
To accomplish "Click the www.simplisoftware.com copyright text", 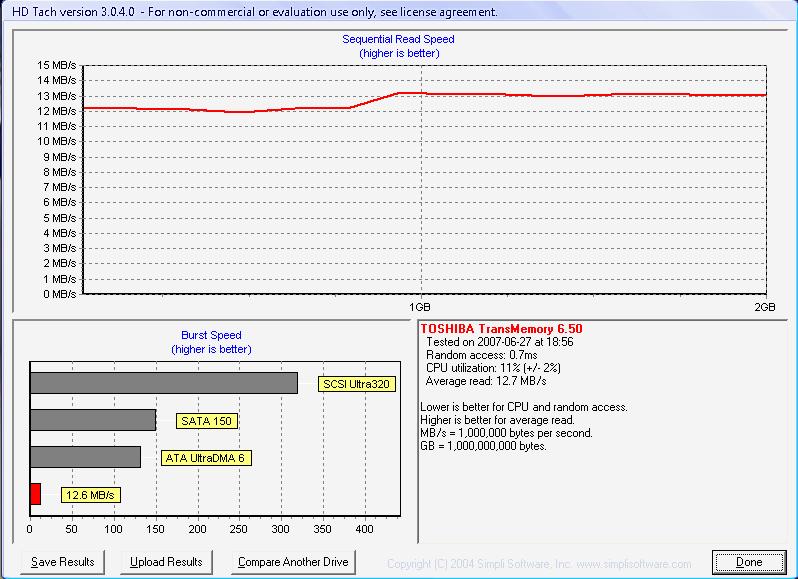I will [x=539, y=564].
